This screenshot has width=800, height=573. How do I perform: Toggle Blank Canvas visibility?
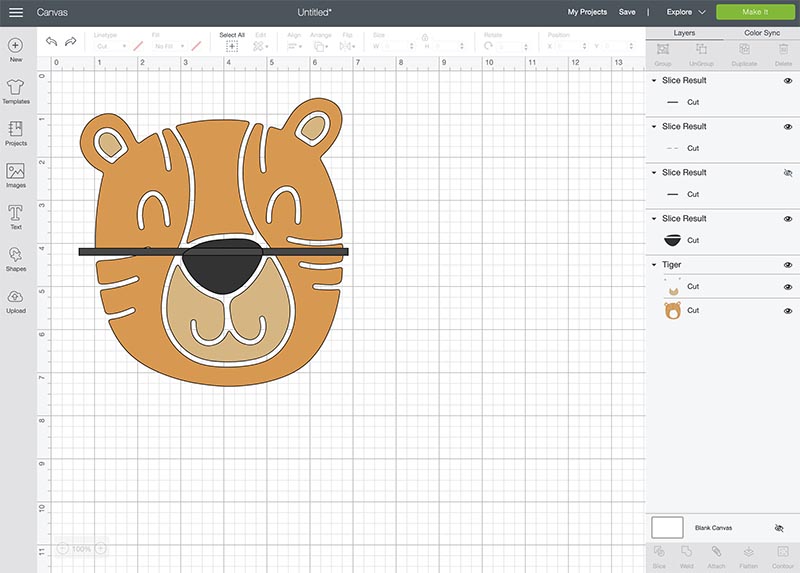click(x=779, y=527)
